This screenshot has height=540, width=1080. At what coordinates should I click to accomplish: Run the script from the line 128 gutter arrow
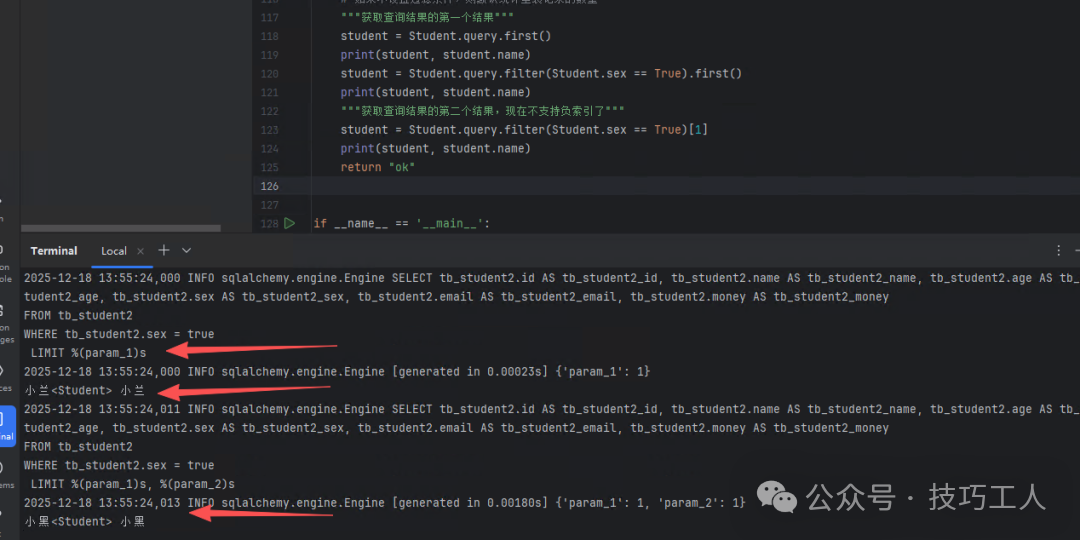(289, 223)
